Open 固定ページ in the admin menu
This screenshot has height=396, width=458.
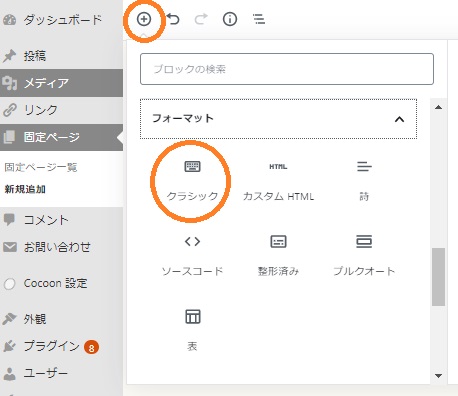click(61, 137)
